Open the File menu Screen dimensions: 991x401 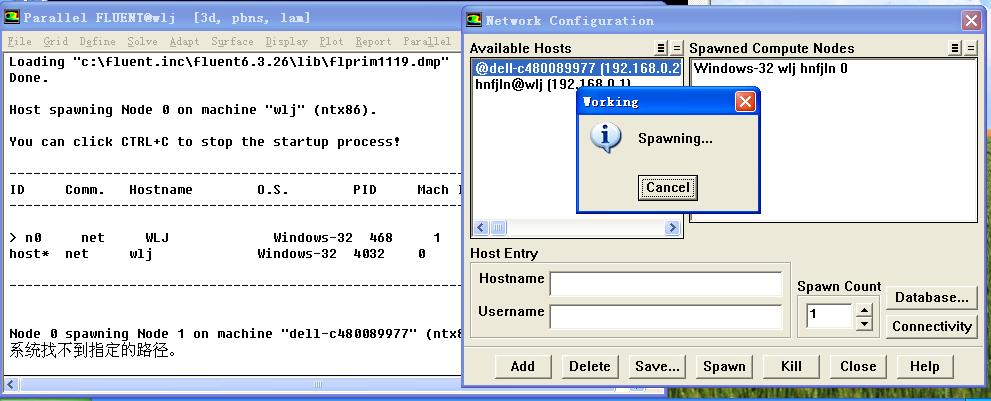19,42
